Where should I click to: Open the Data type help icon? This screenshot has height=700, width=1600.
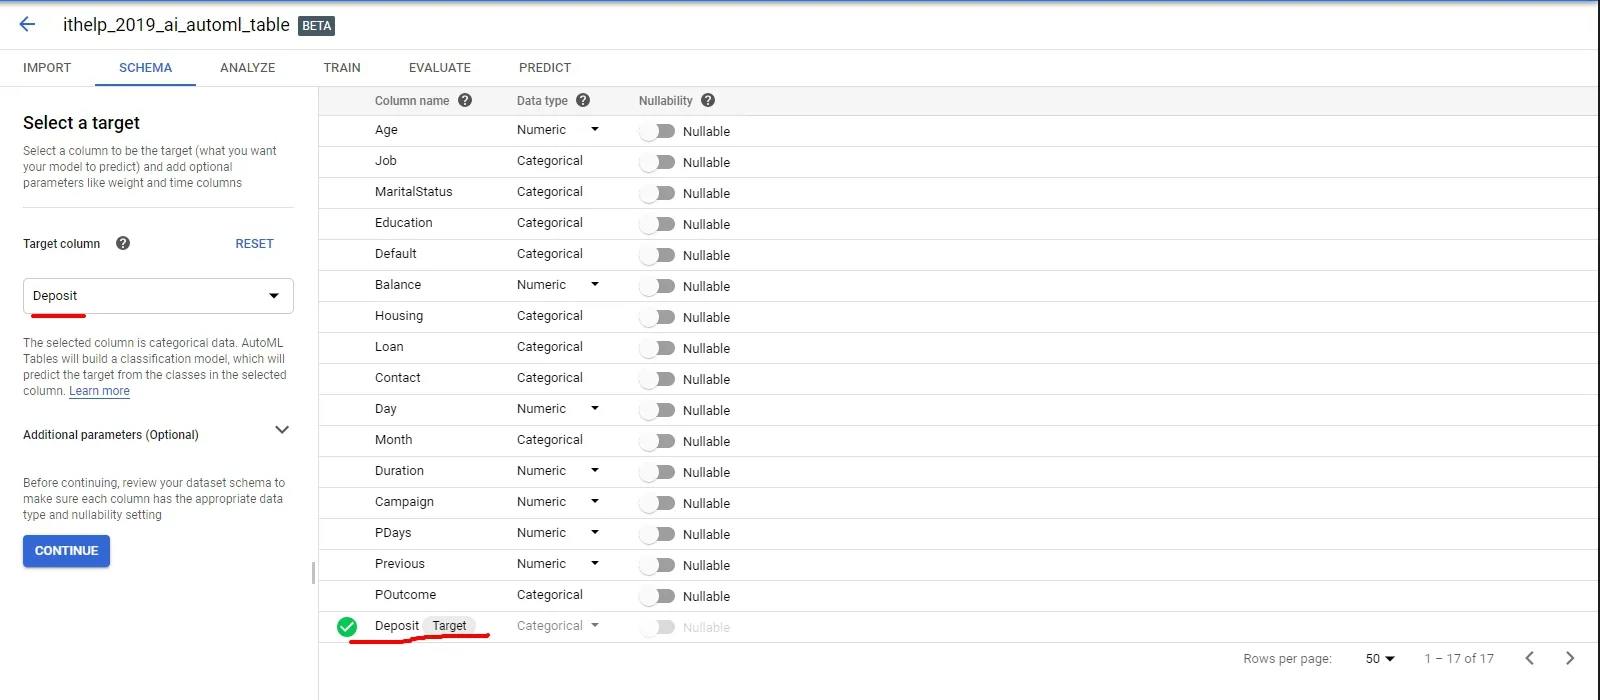point(583,100)
